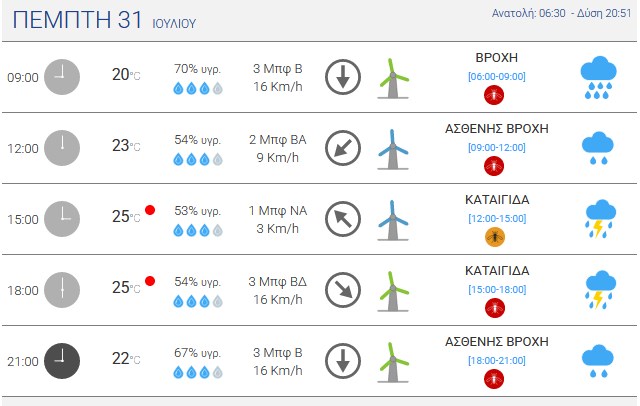Click the clock icon next to 12:00

[x=62, y=148]
